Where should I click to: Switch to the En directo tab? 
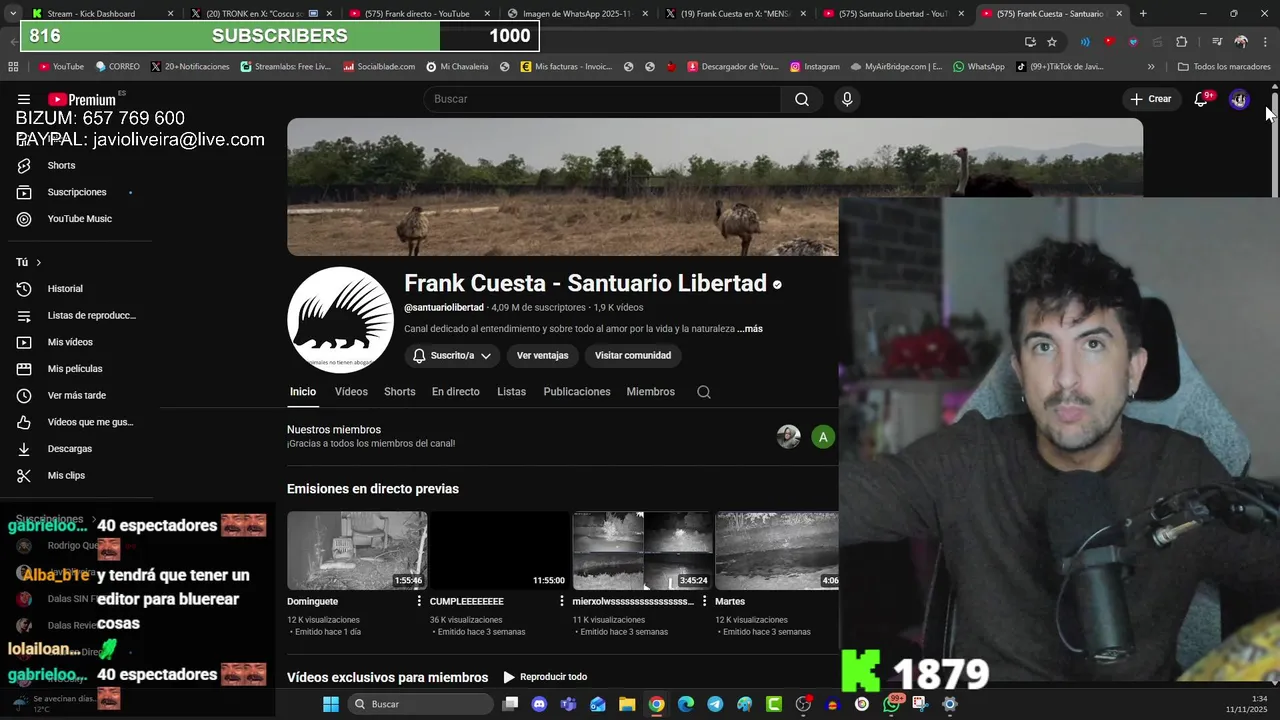[x=456, y=392]
